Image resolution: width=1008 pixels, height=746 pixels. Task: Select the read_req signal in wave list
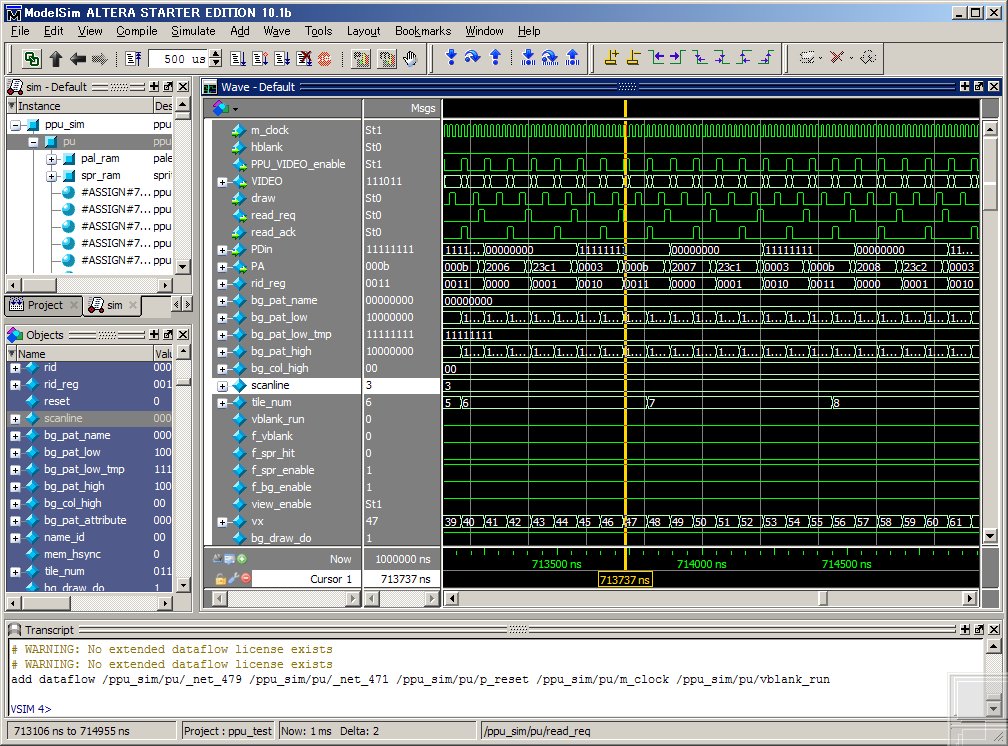(x=273, y=215)
